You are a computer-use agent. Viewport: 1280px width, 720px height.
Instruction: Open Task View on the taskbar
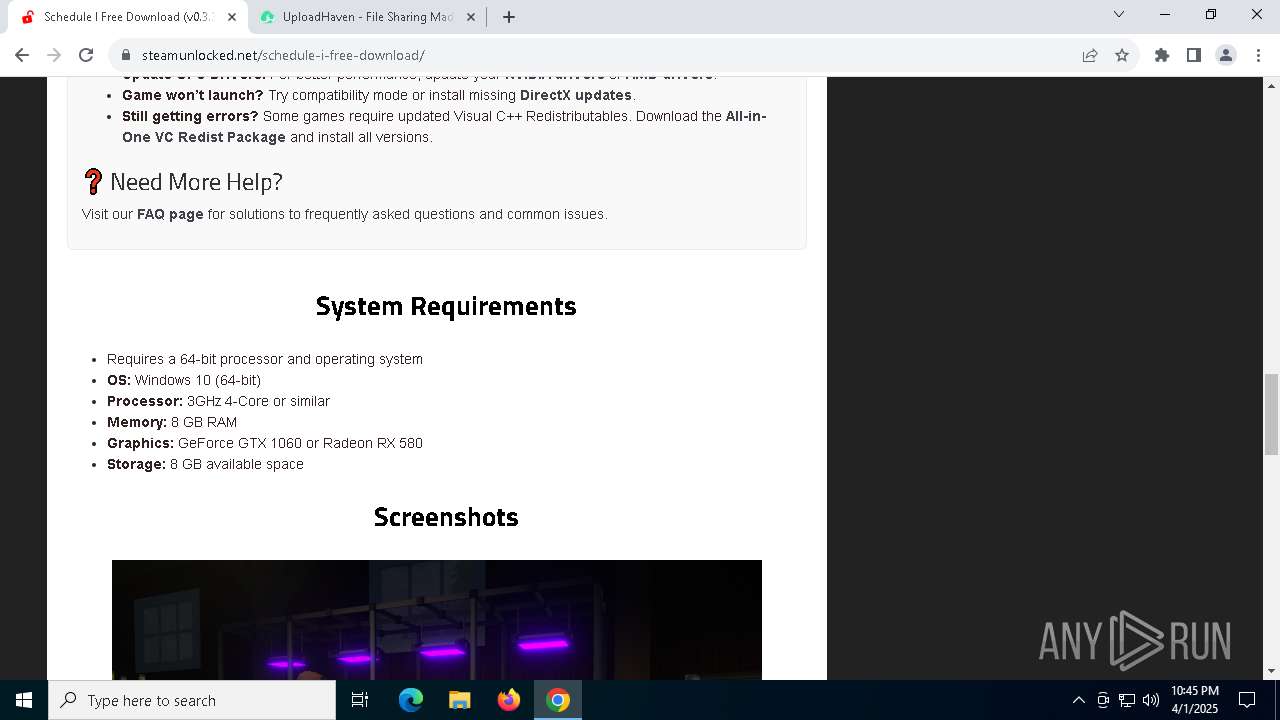[x=360, y=700]
